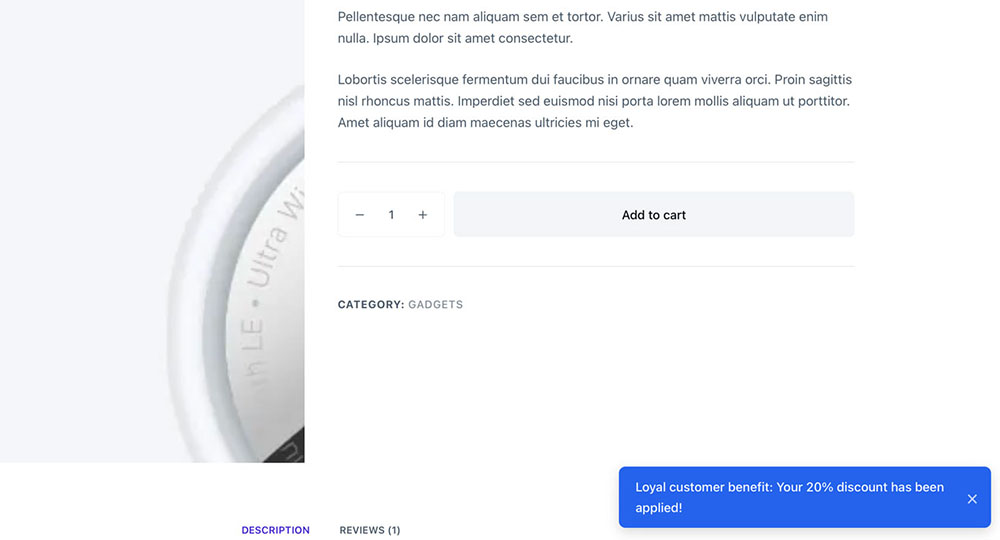The width and height of the screenshot is (1000, 540).
Task: Switch to the Description tab
Action: (275, 530)
